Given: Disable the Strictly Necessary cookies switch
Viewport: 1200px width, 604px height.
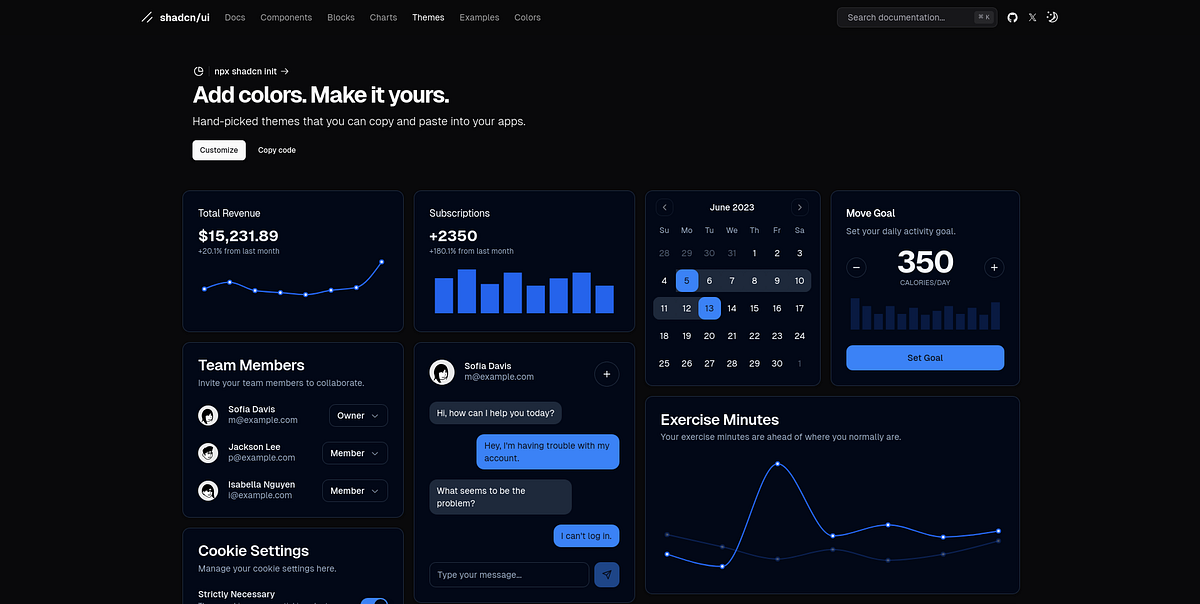Looking at the screenshot, I should pyautogui.click(x=375, y=601).
